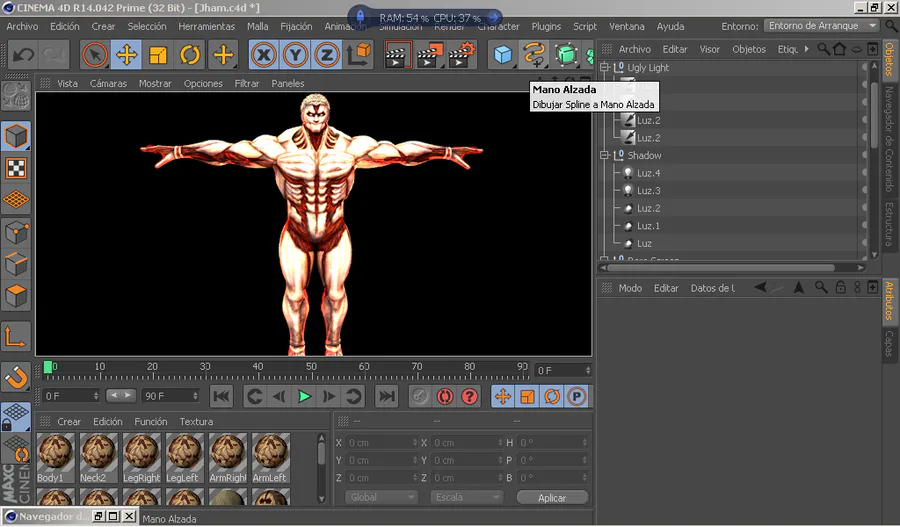
Task: Switch to Model mode cube icon
Action: point(16,137)
